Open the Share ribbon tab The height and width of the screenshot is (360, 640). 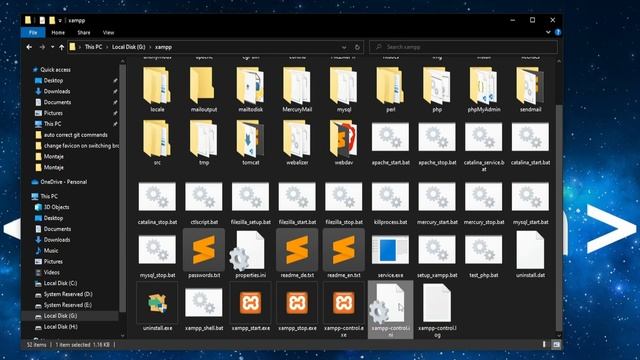(x=84, y=33)
